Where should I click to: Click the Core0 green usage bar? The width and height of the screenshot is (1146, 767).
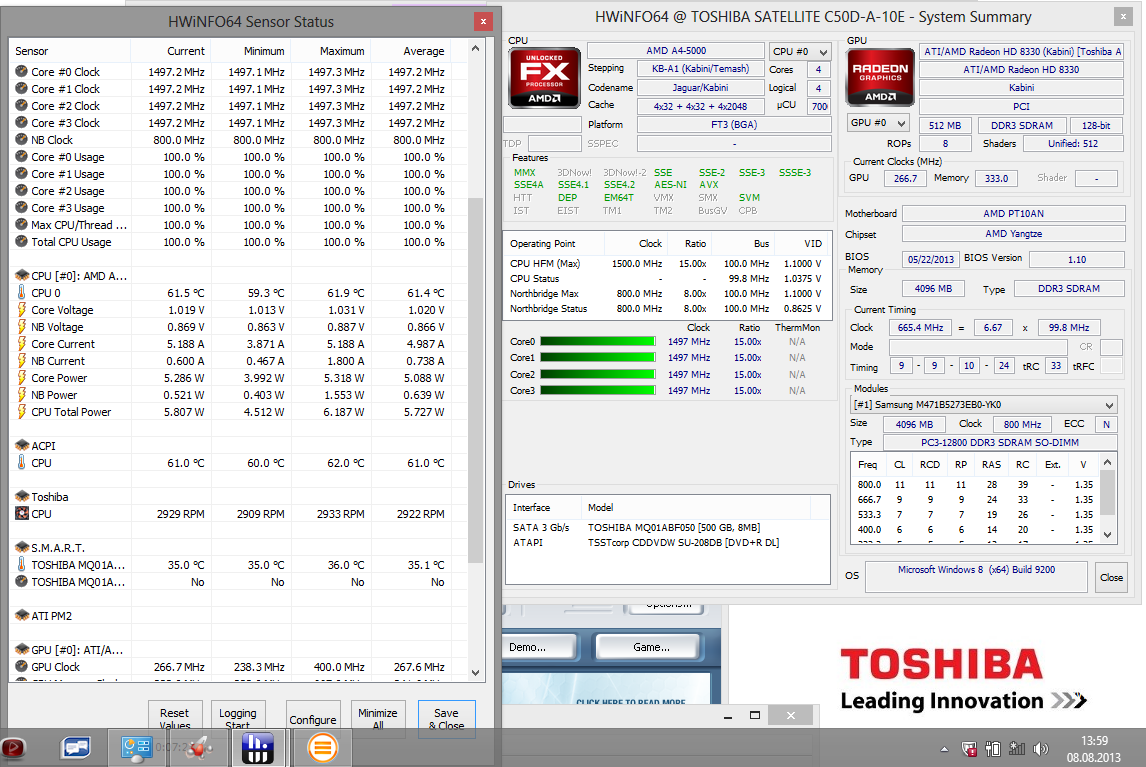[597, 341]
